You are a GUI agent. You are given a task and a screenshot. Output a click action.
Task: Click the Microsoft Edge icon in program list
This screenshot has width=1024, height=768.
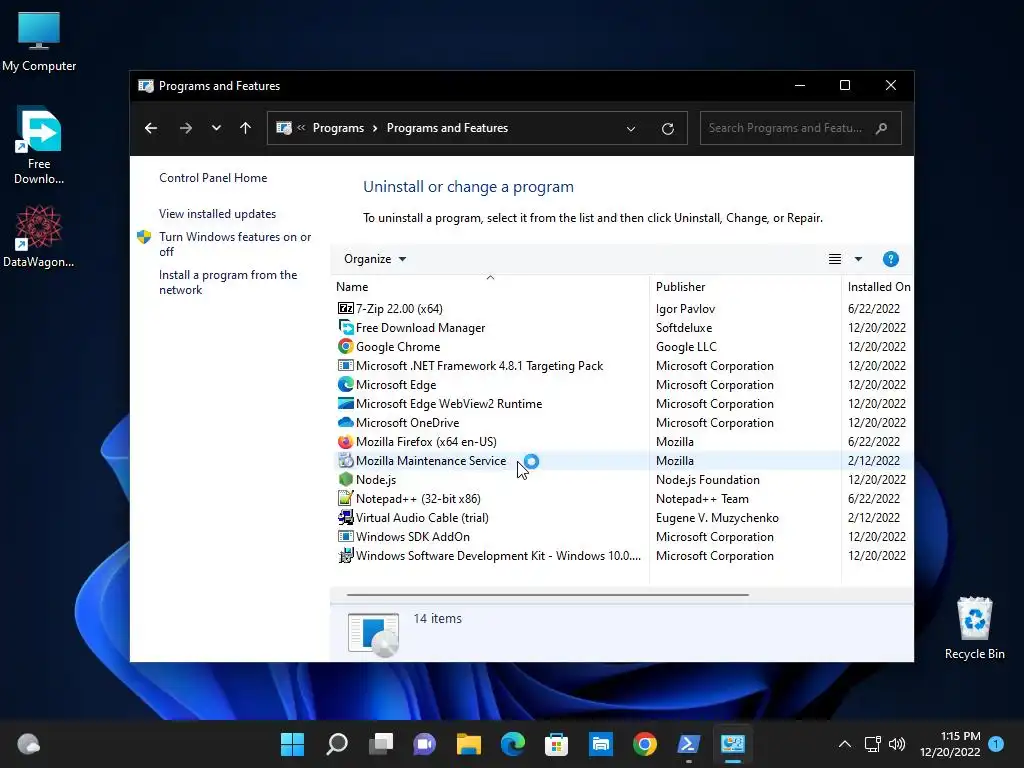coord(345,384)
